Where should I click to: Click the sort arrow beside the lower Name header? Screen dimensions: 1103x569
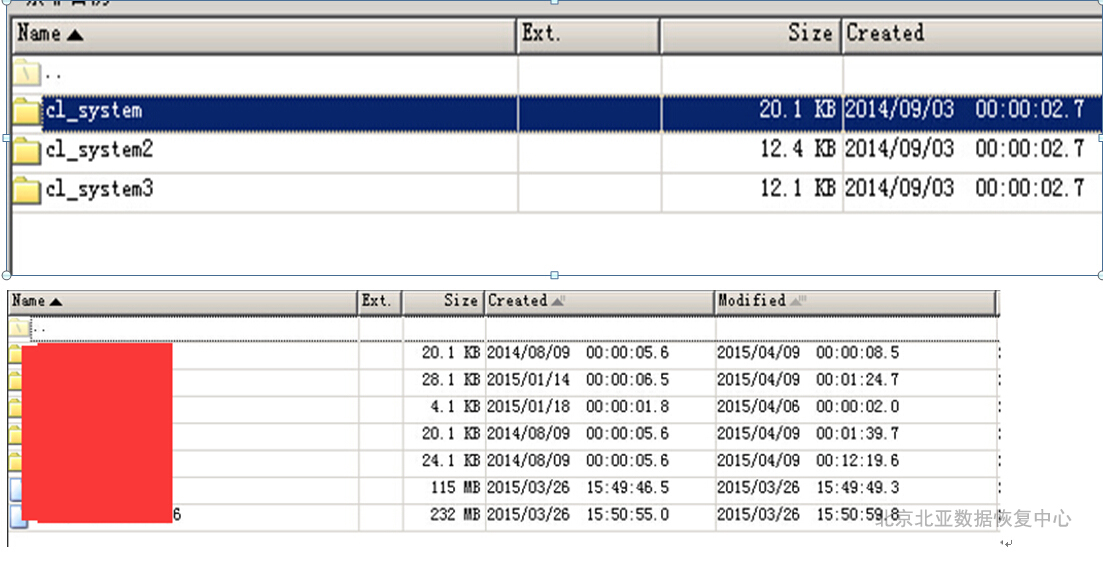[56, 302]
